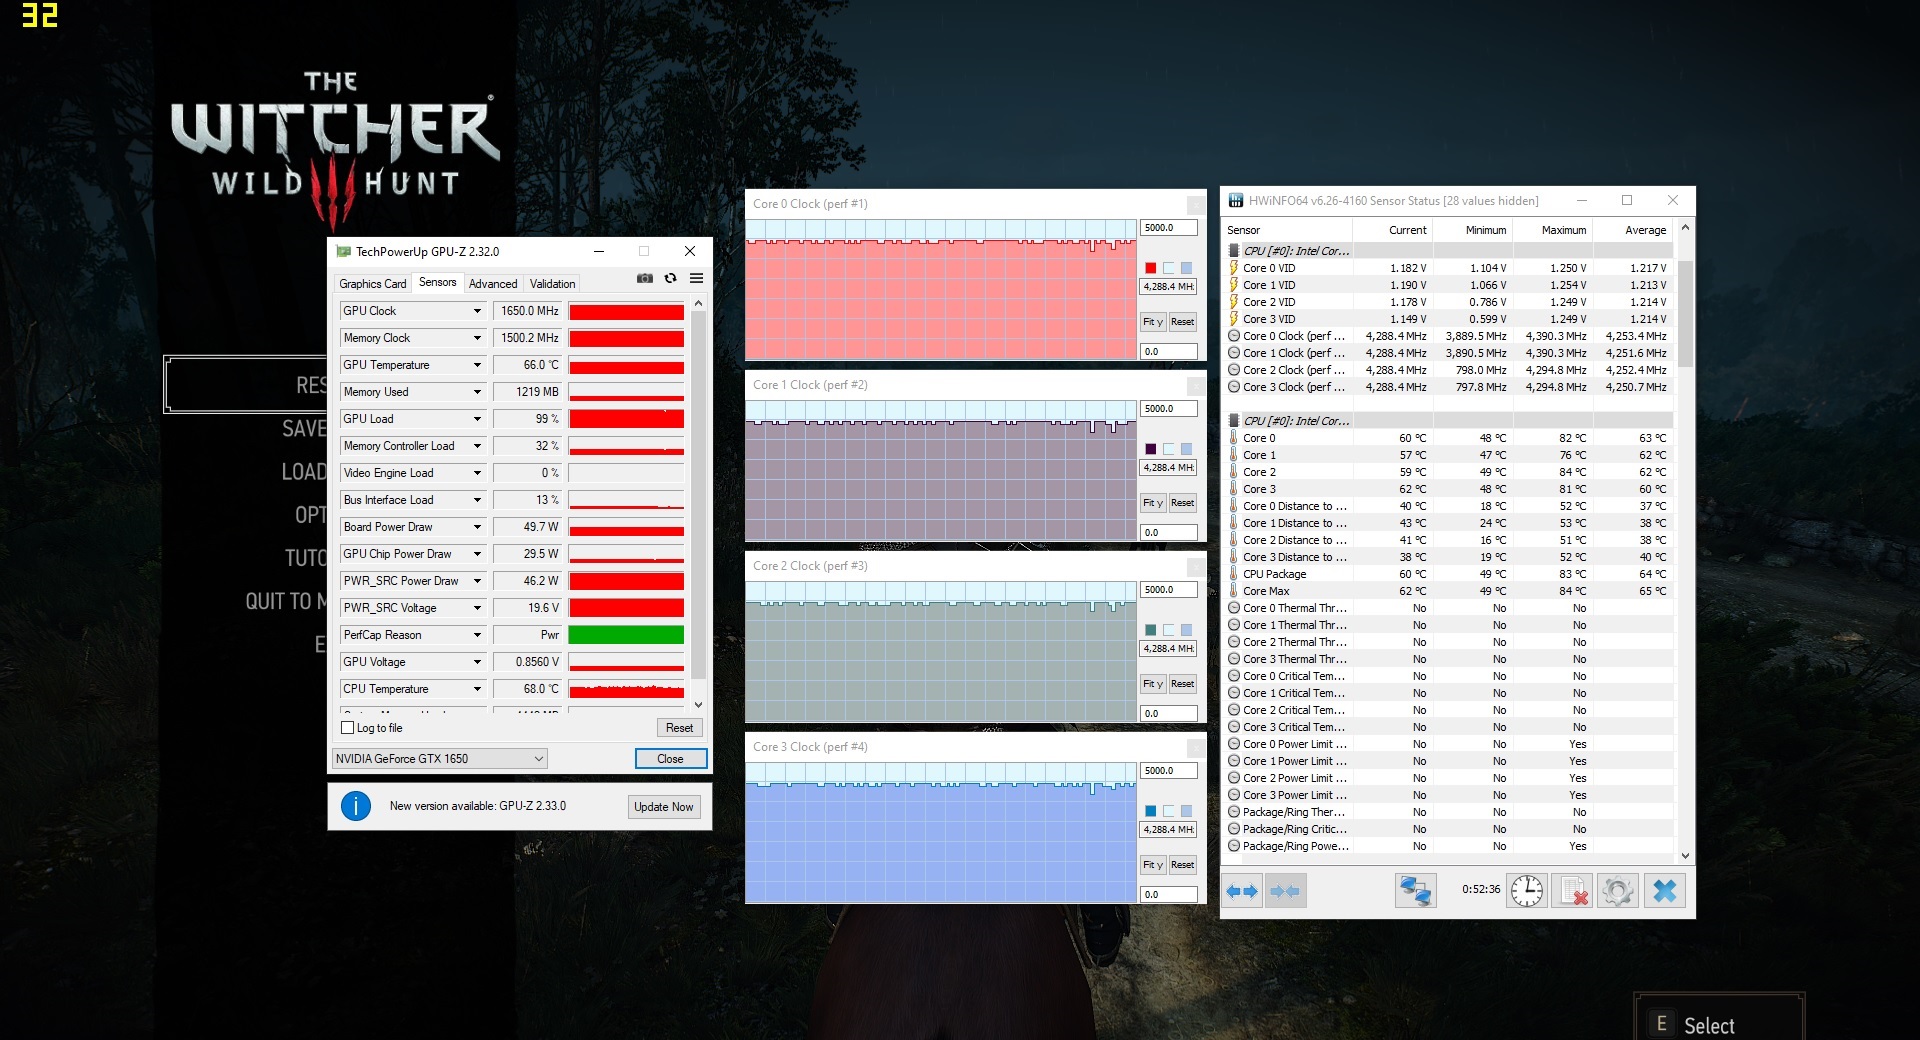
Task: Click HWiNFO expand layout arrows icon
Action: 1242,891
